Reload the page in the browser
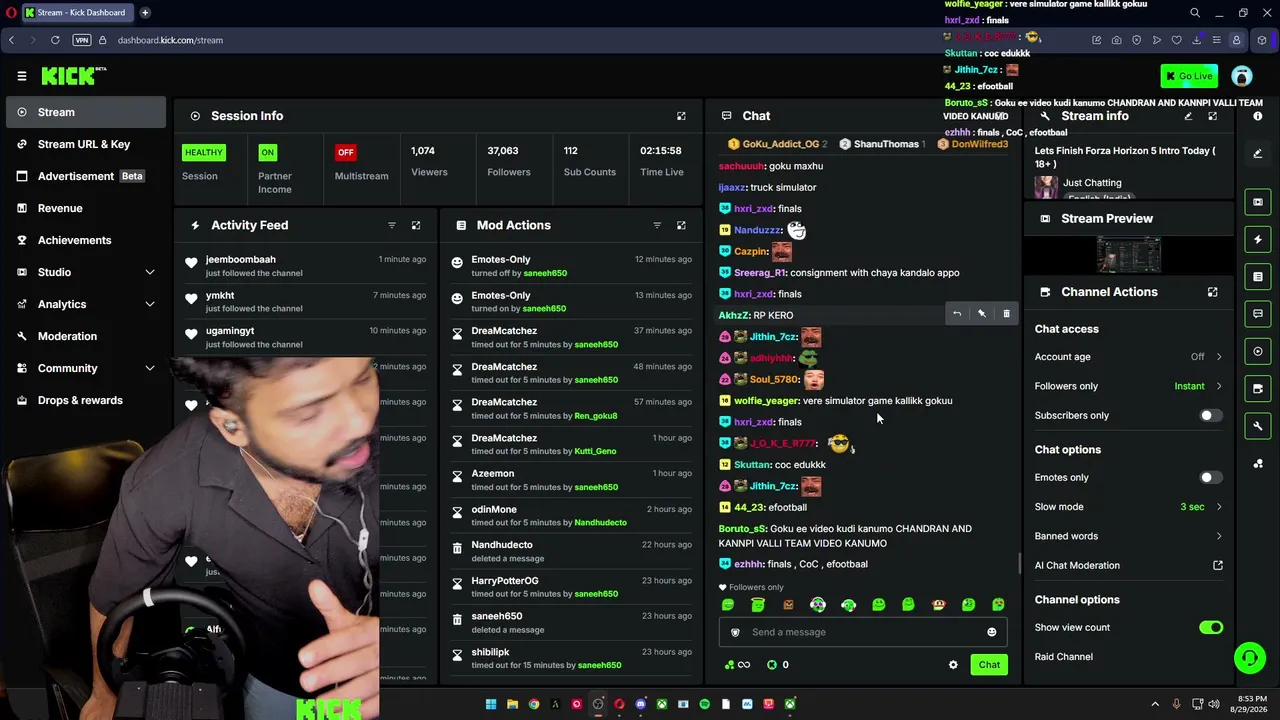This screenshot has height=720, width=1280. click(x=55, y=40)
